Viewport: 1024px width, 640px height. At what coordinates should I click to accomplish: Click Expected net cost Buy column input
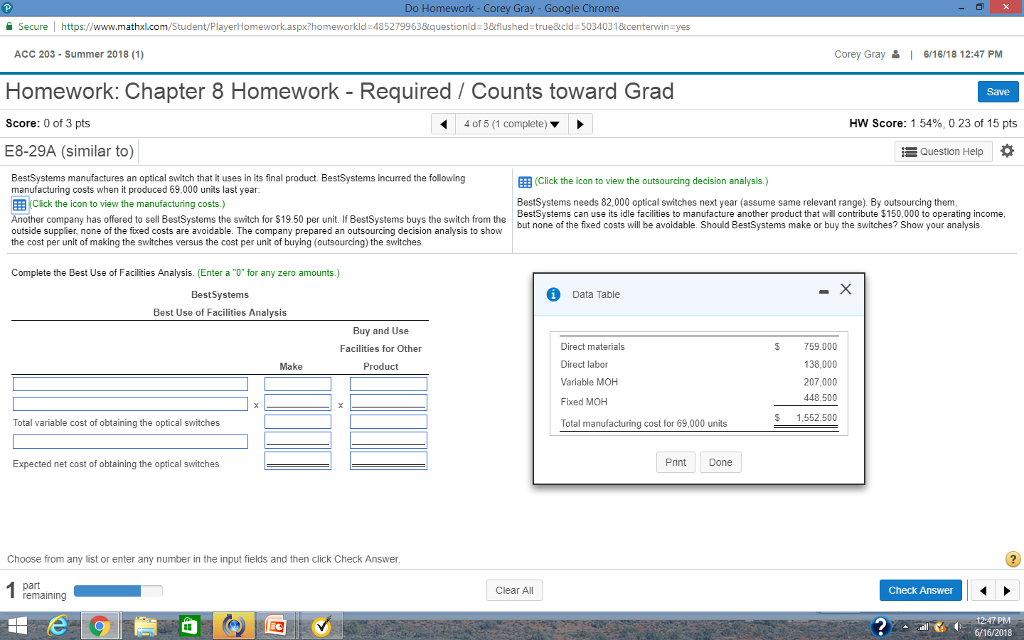pos(389,461)
